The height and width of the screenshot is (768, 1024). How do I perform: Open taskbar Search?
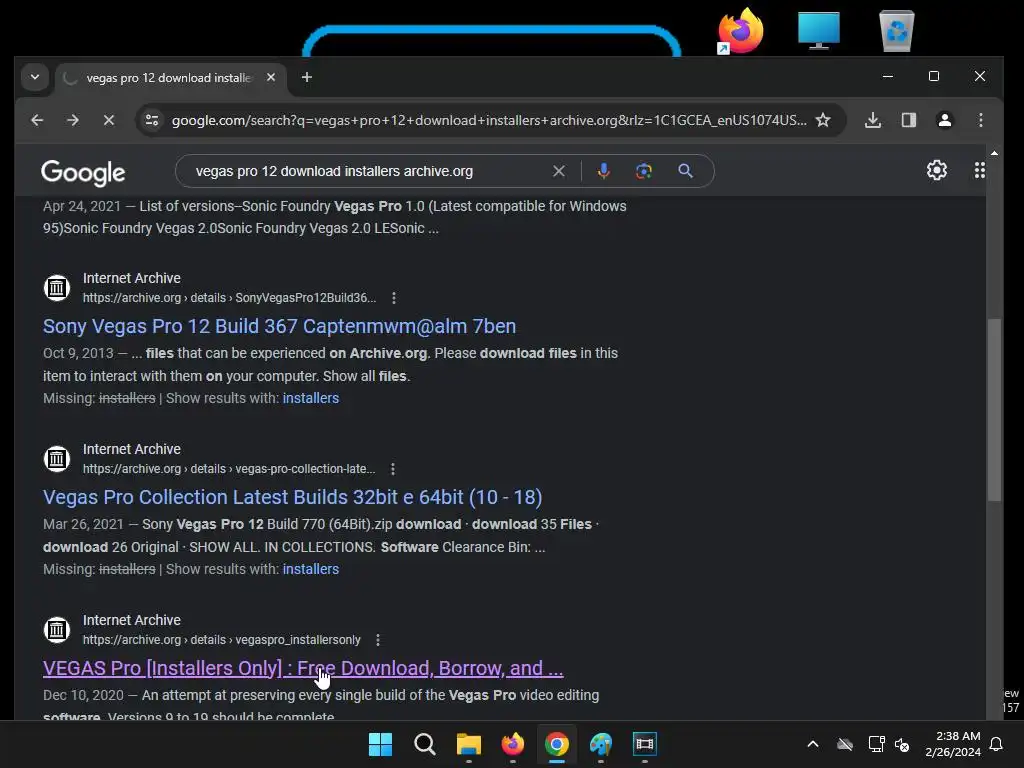pyautogui.click(x=424, y=744)
